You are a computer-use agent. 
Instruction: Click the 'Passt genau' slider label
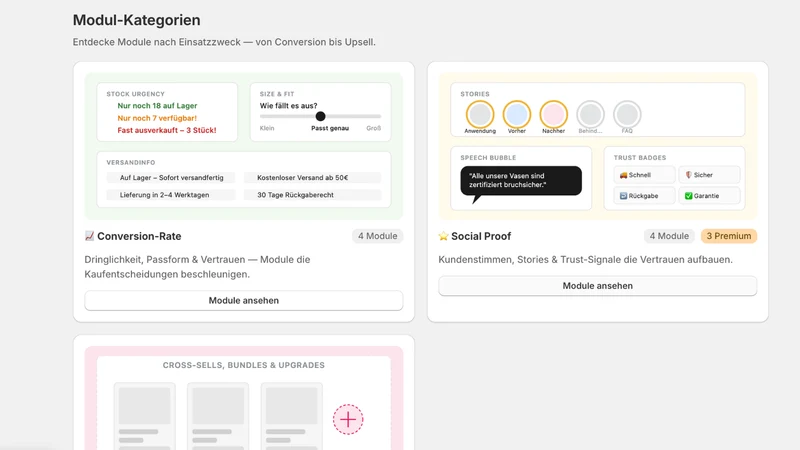330,128
